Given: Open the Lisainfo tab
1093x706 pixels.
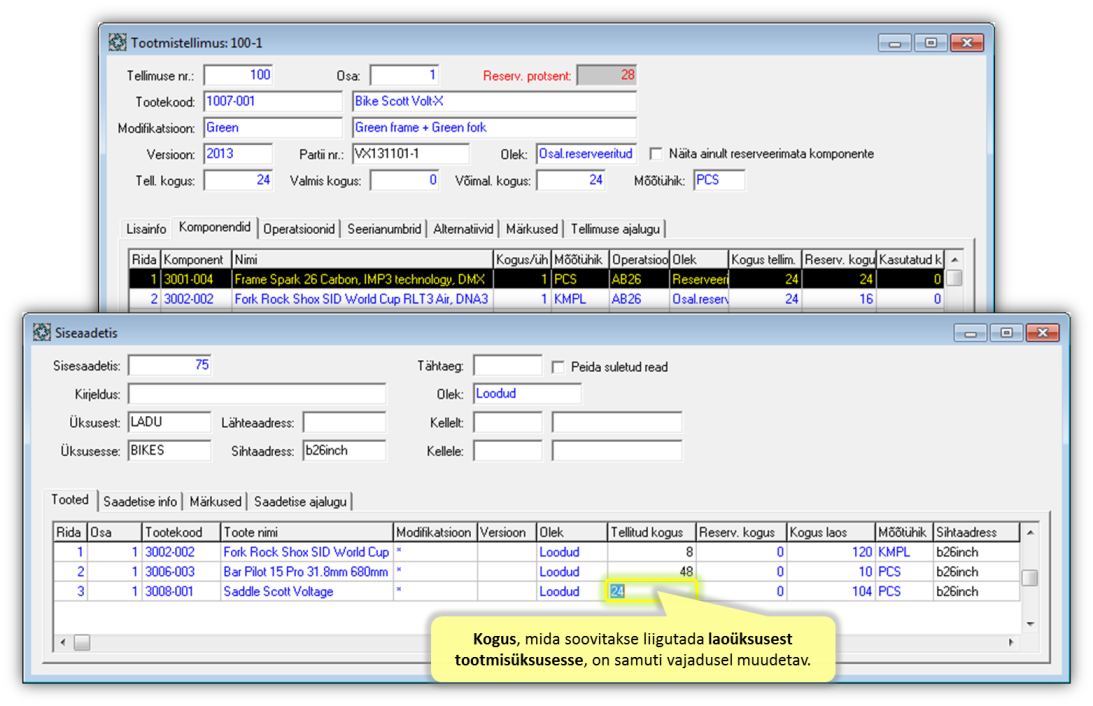Looking at the screenshot, I should (x=146, y=229).
